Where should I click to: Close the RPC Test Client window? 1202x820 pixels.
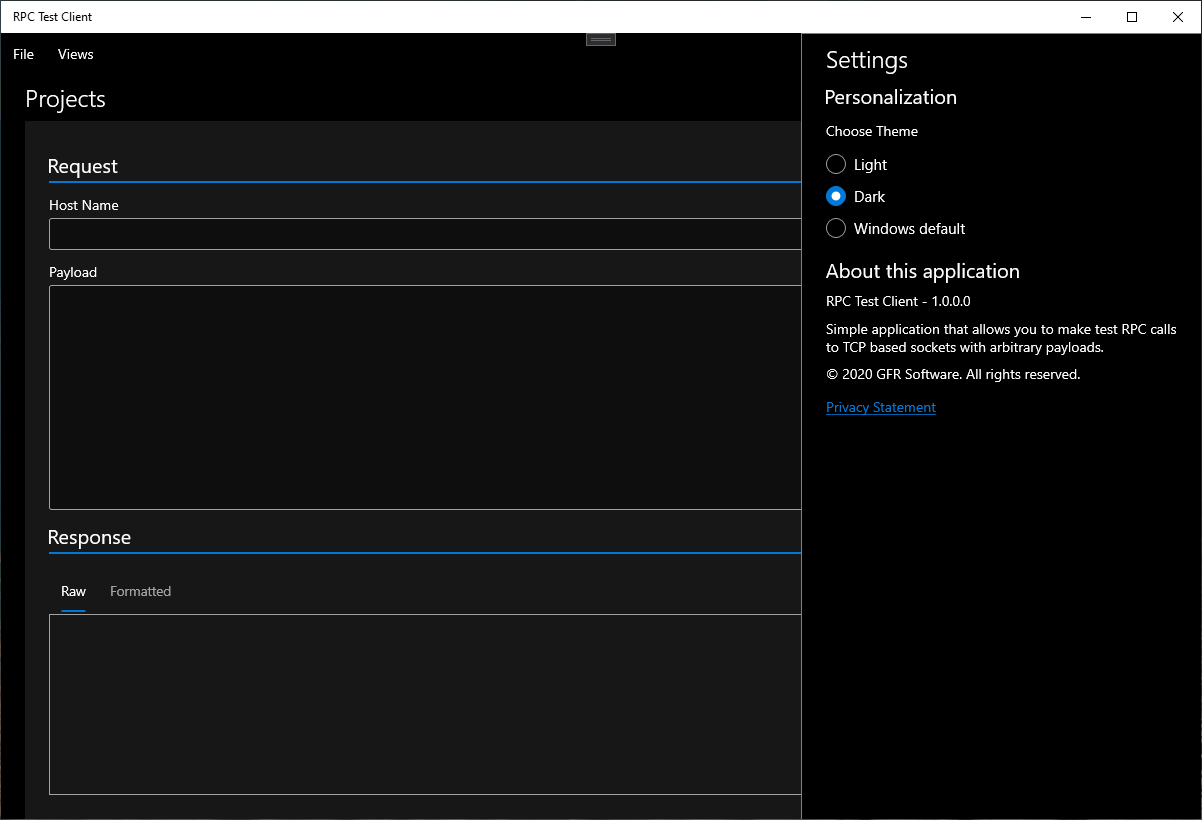point(1178,17)
